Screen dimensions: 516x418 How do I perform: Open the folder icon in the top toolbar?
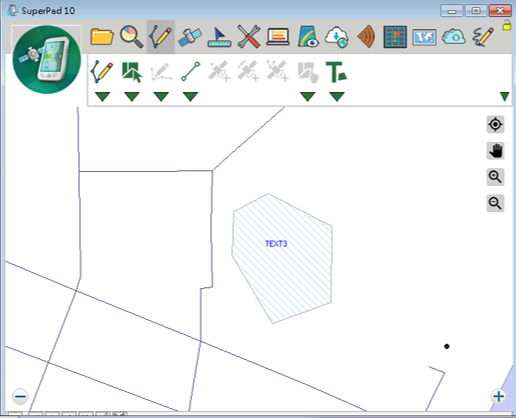coord(102,36)
